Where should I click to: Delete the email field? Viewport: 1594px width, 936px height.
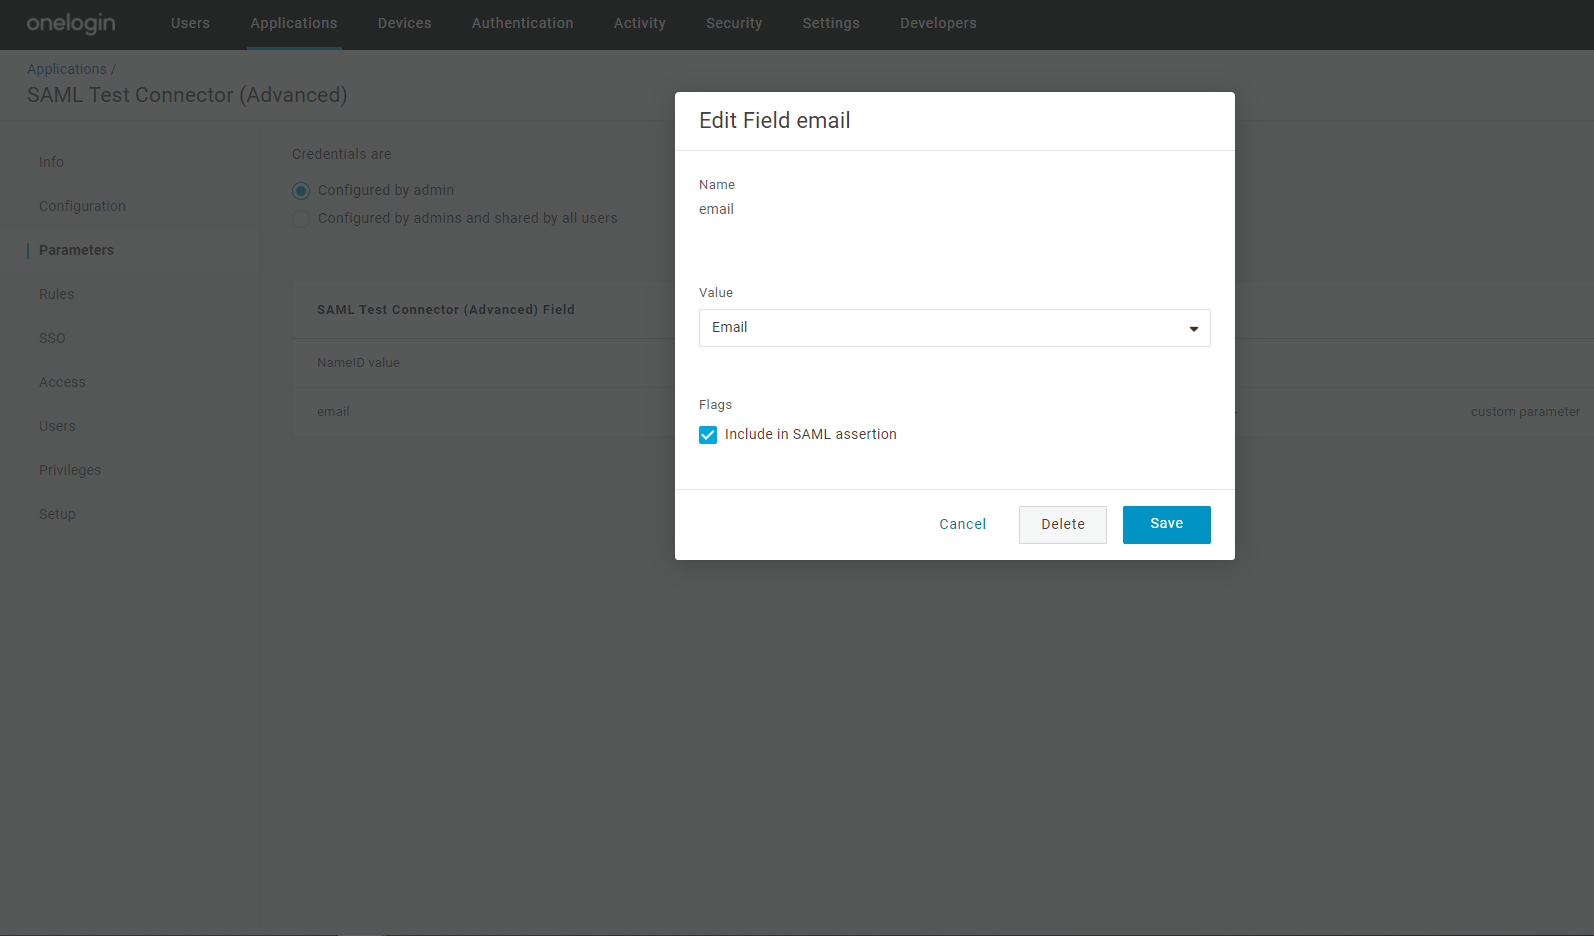1062,525
